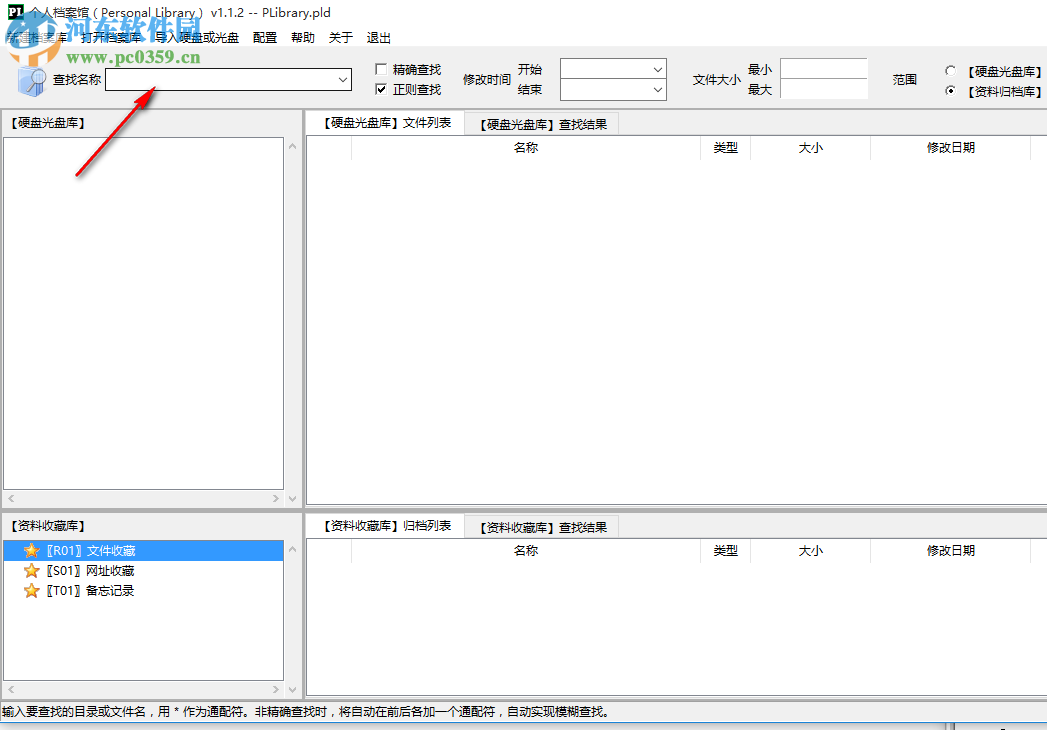Click the star icon beside 【R01】文件收藏
Image resolution: width=1047 pixels, height=730 pixels.
click(x=31, y=550)
